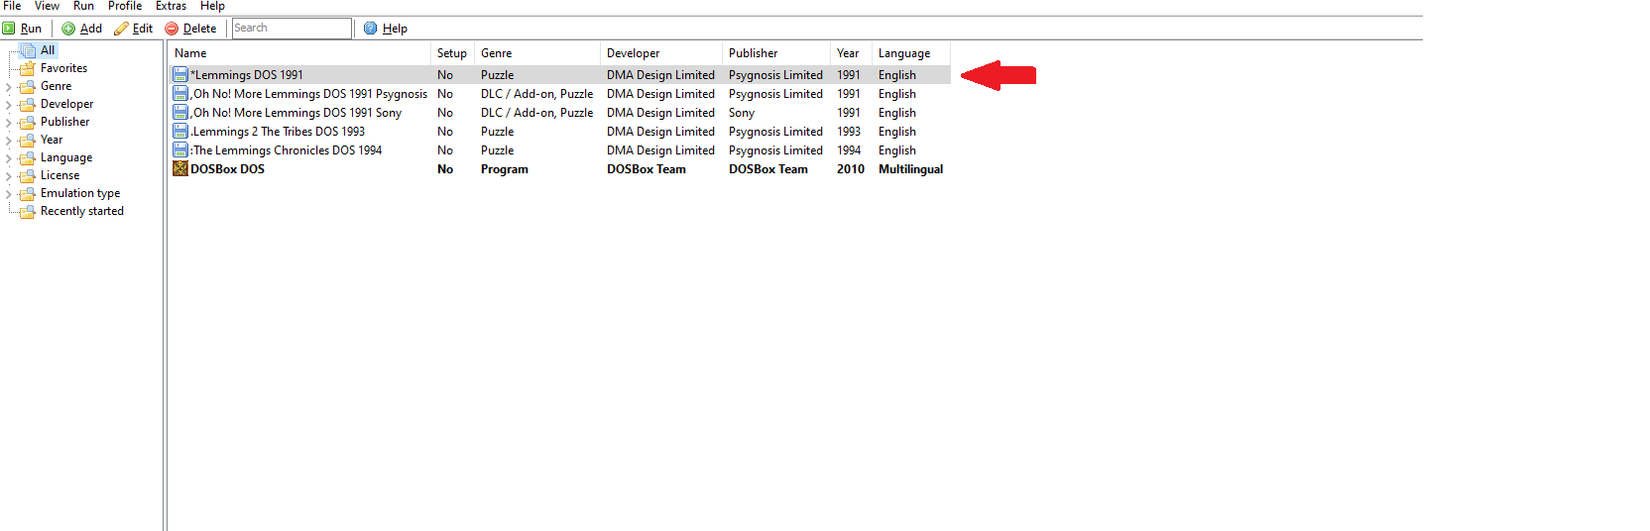Click the 'Multilingual' language cell
The image size is (1650, 531).
click(x=911, y=169)
